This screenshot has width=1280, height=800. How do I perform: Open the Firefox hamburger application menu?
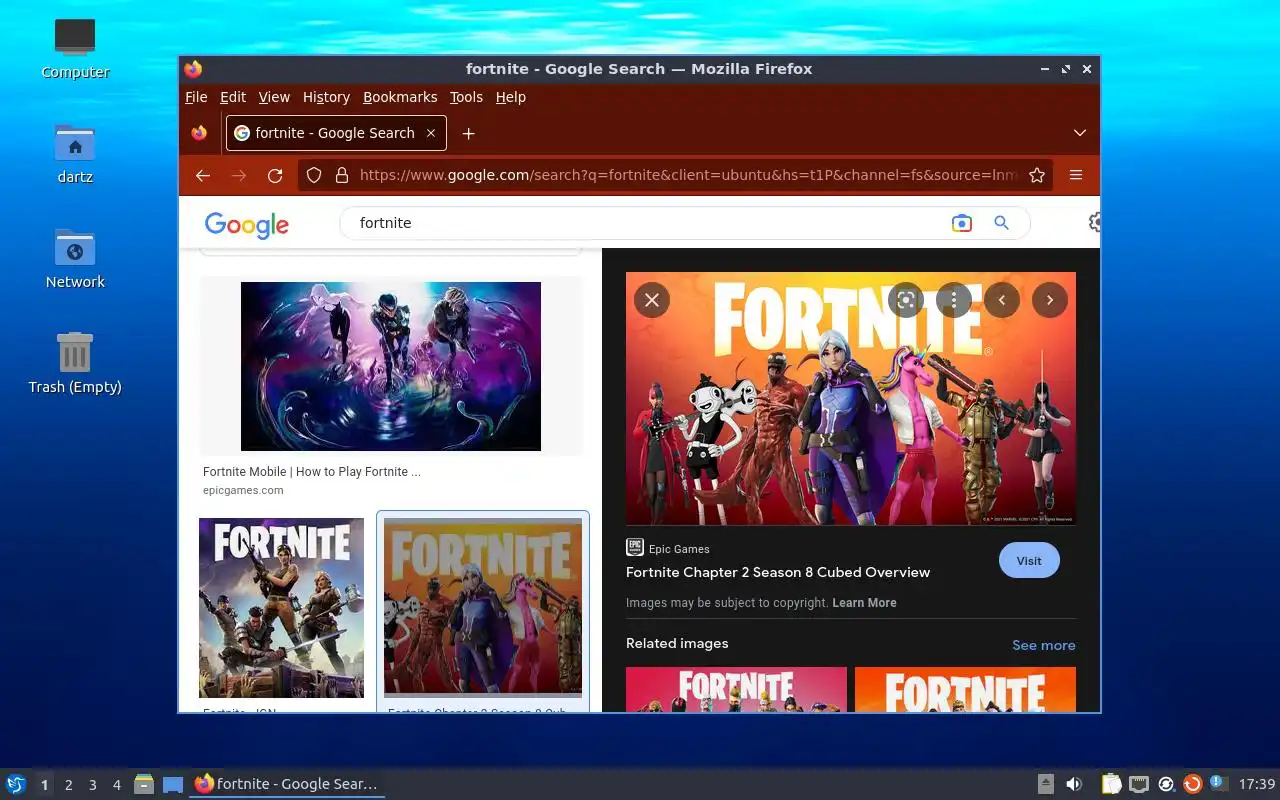tap(1076, 175)
